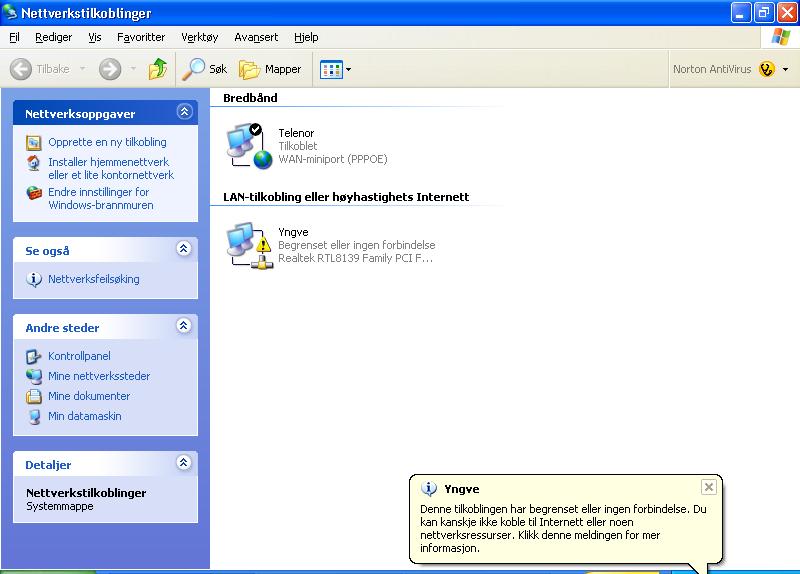The width and height of the screenshot is (800, 574).
Task: Collapse the Se også panel
Action: 184,248
